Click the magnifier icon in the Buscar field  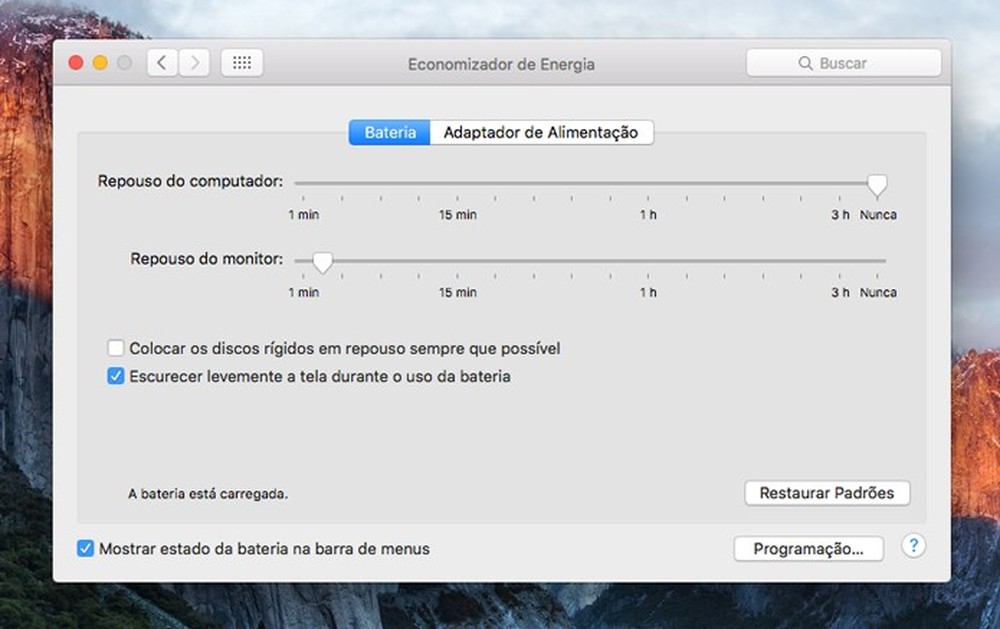(805, 62)
